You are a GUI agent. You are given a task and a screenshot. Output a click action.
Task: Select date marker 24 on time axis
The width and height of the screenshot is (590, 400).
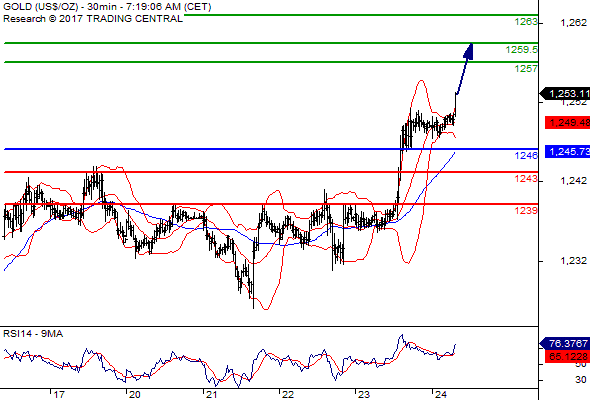click(x=440, y=395)
